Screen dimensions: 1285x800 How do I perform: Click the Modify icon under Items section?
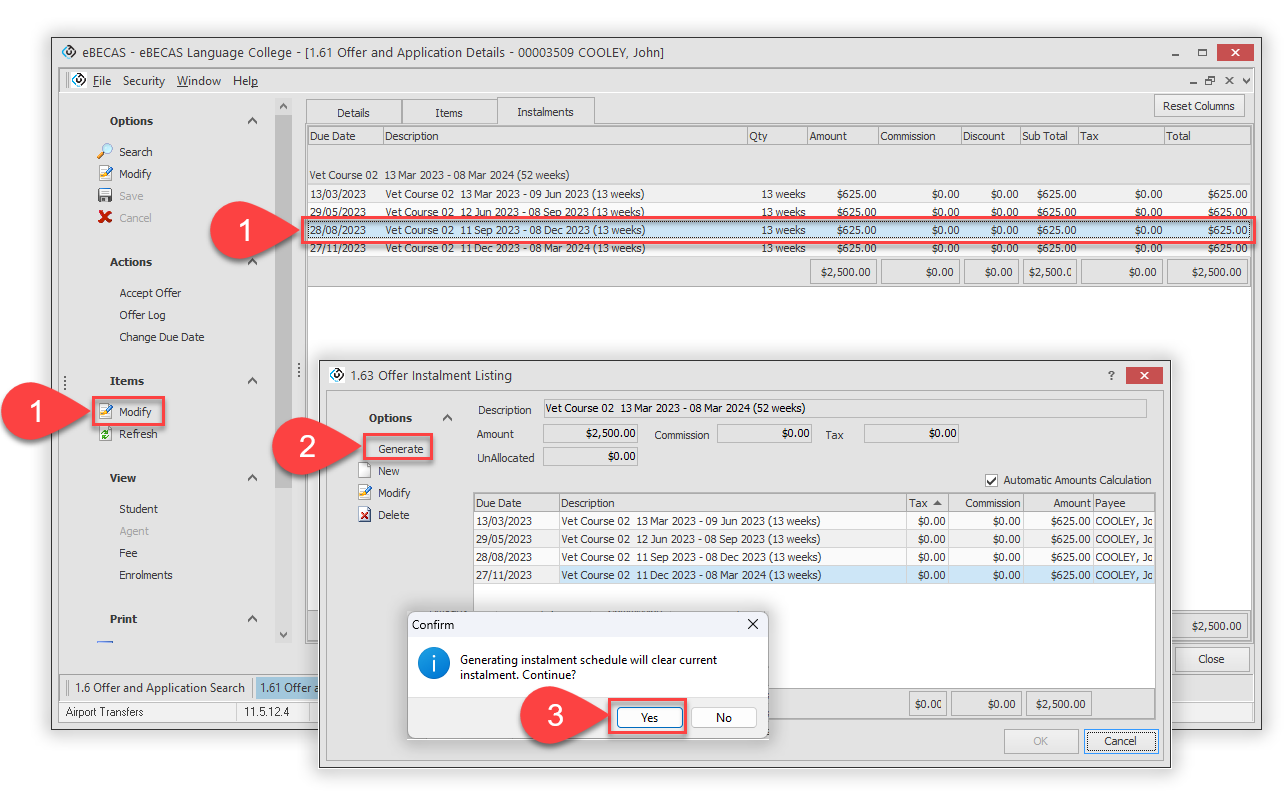(105, 412)
